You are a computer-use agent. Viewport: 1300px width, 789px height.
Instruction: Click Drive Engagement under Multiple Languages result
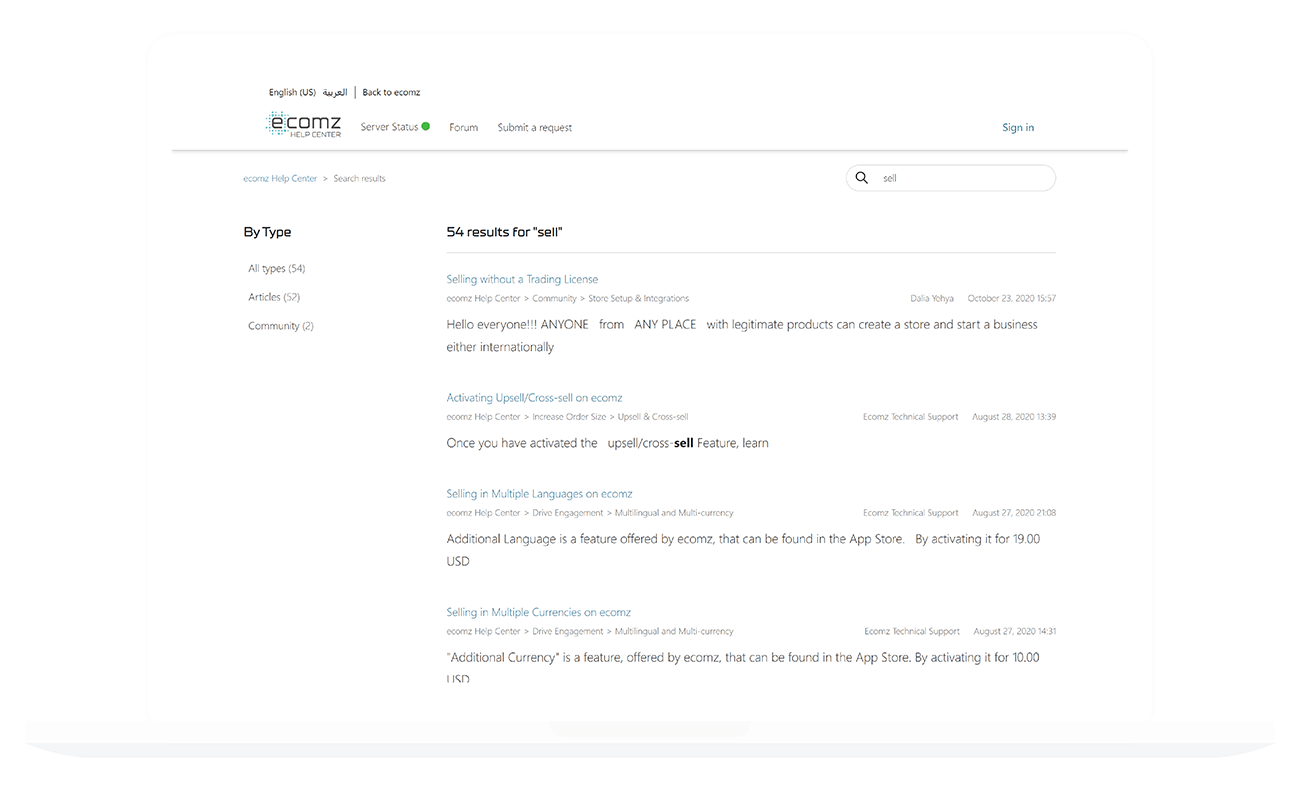pos(568,512)
